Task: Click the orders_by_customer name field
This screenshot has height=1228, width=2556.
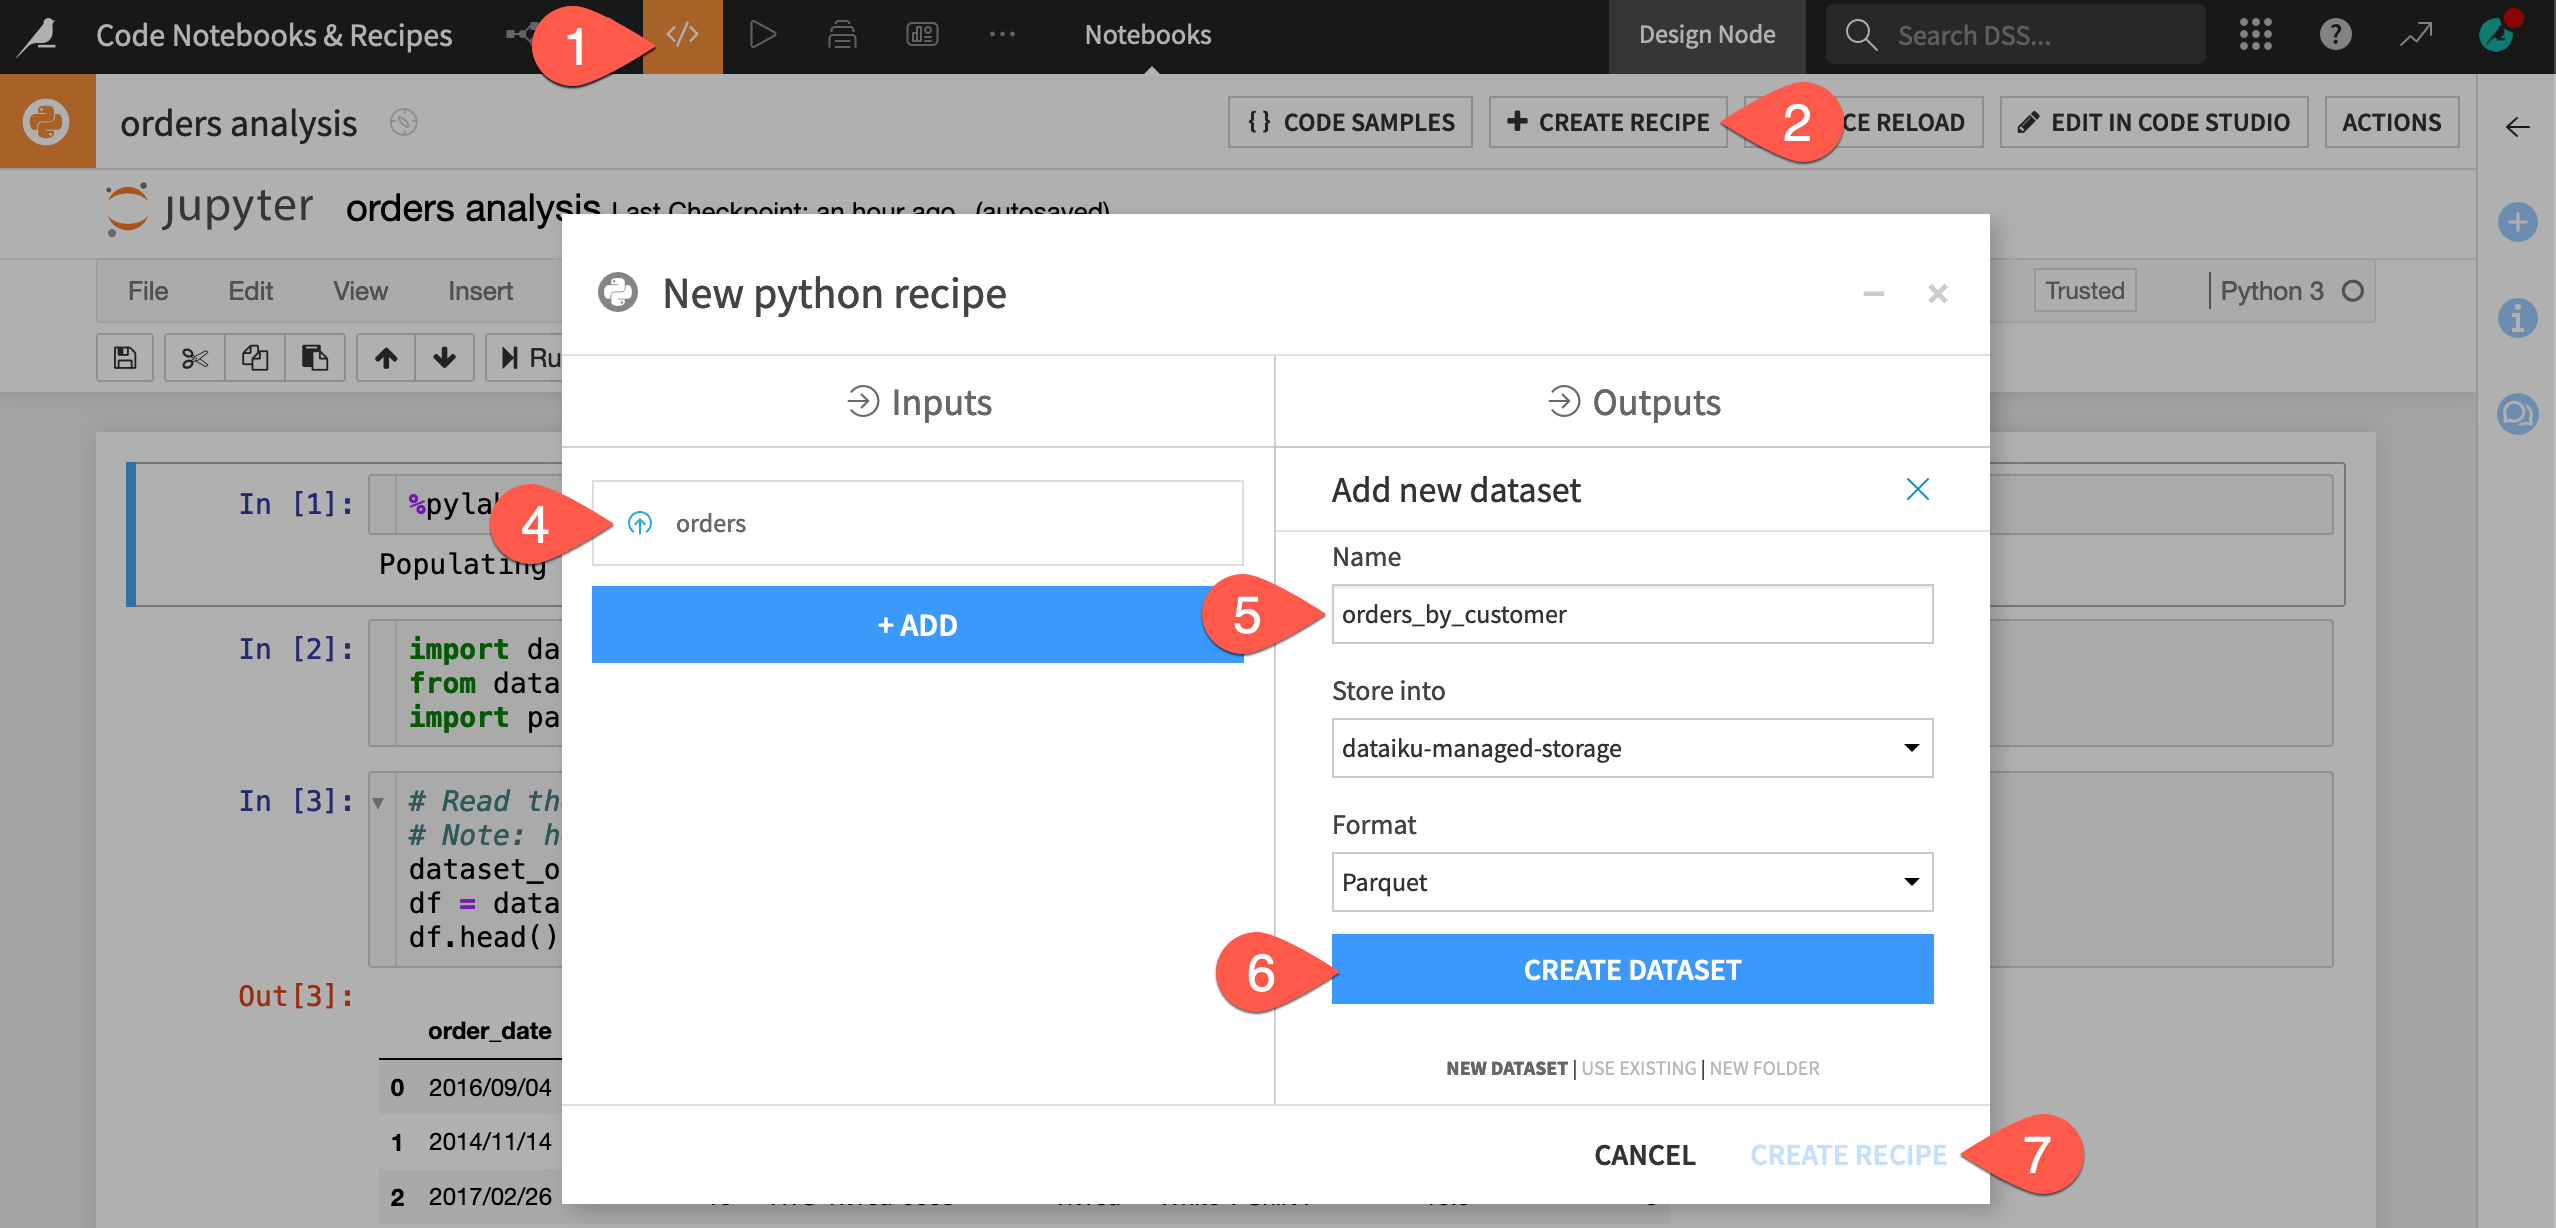Action: click(x=1631, y=614)
